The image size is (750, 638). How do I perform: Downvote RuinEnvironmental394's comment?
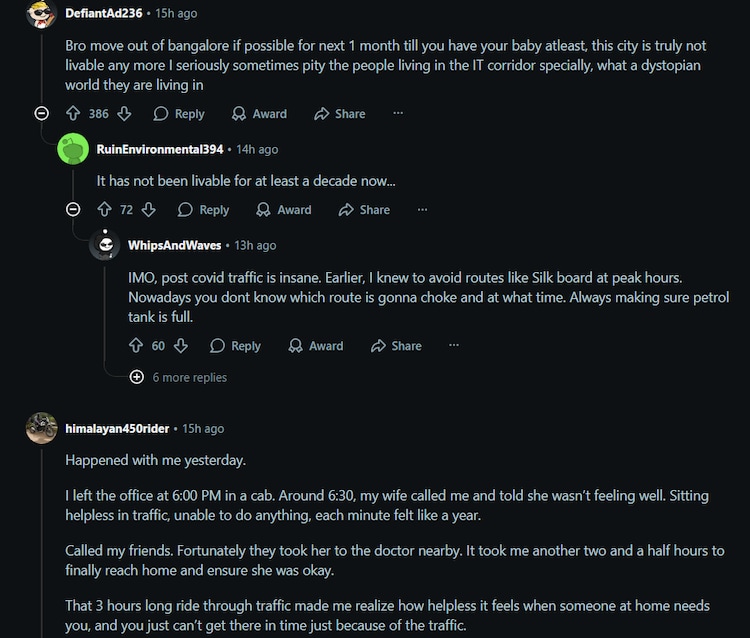(148, 210)
